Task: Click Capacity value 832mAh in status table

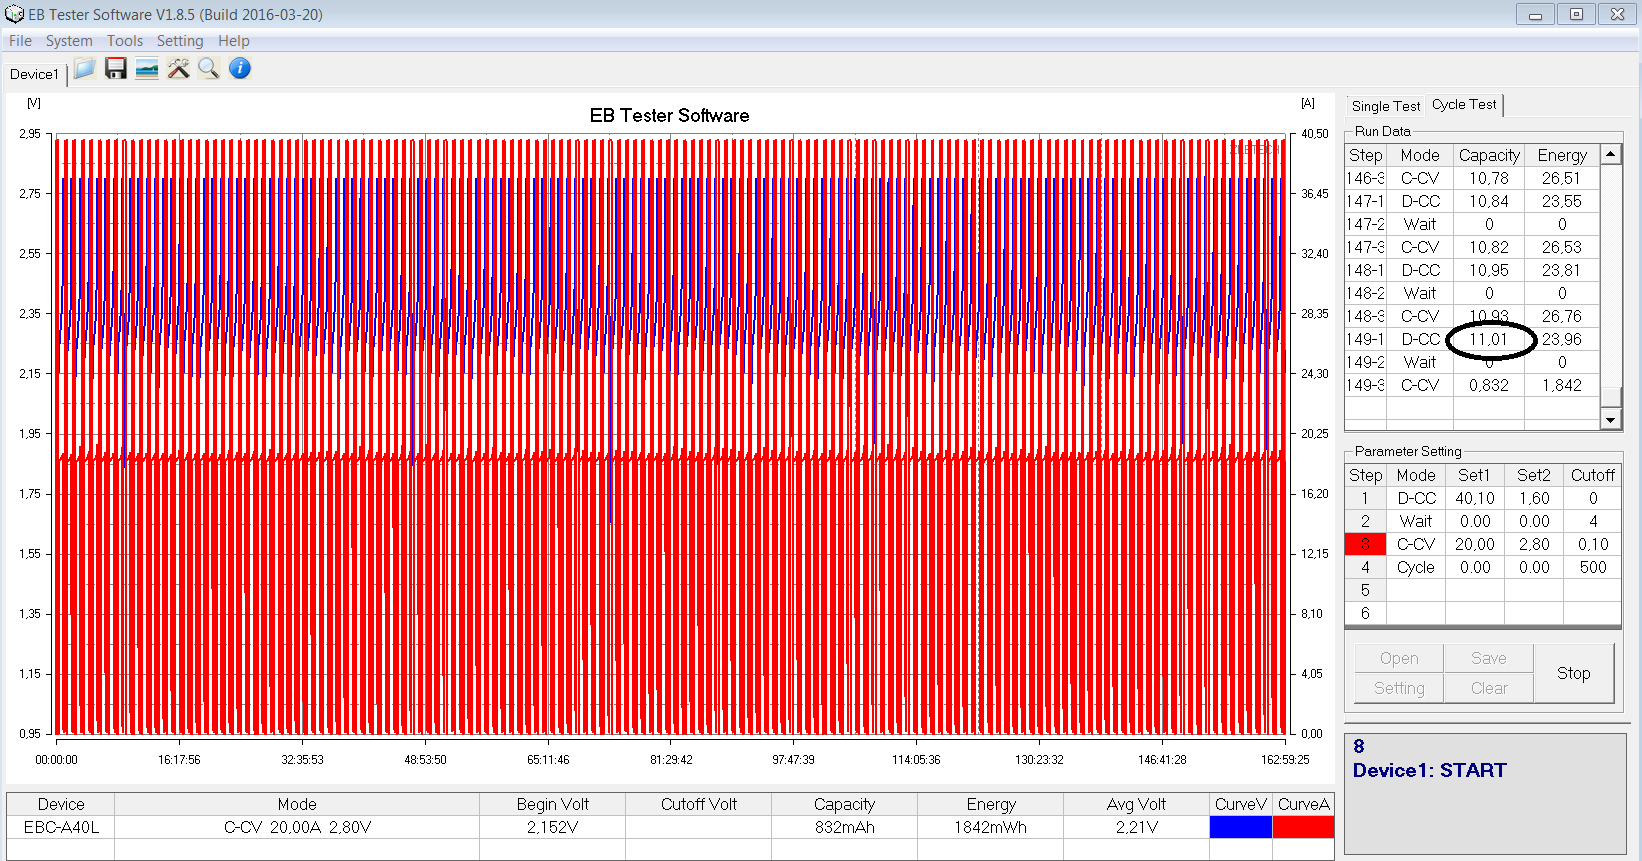Action: [845, 827]
